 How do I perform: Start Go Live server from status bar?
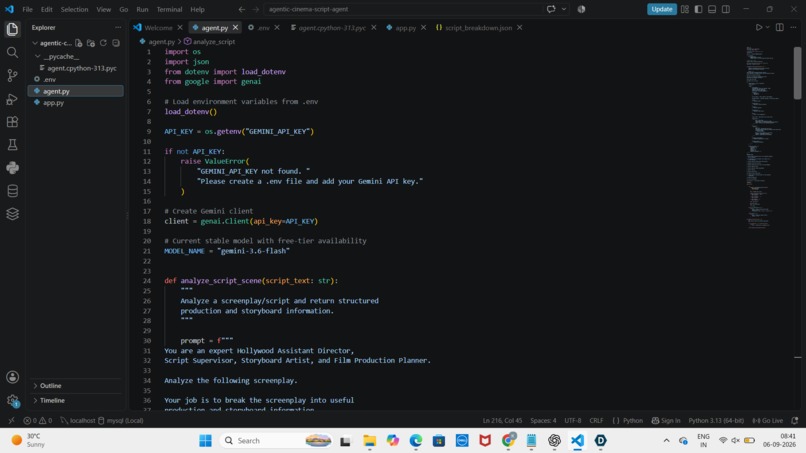(767, 420)
